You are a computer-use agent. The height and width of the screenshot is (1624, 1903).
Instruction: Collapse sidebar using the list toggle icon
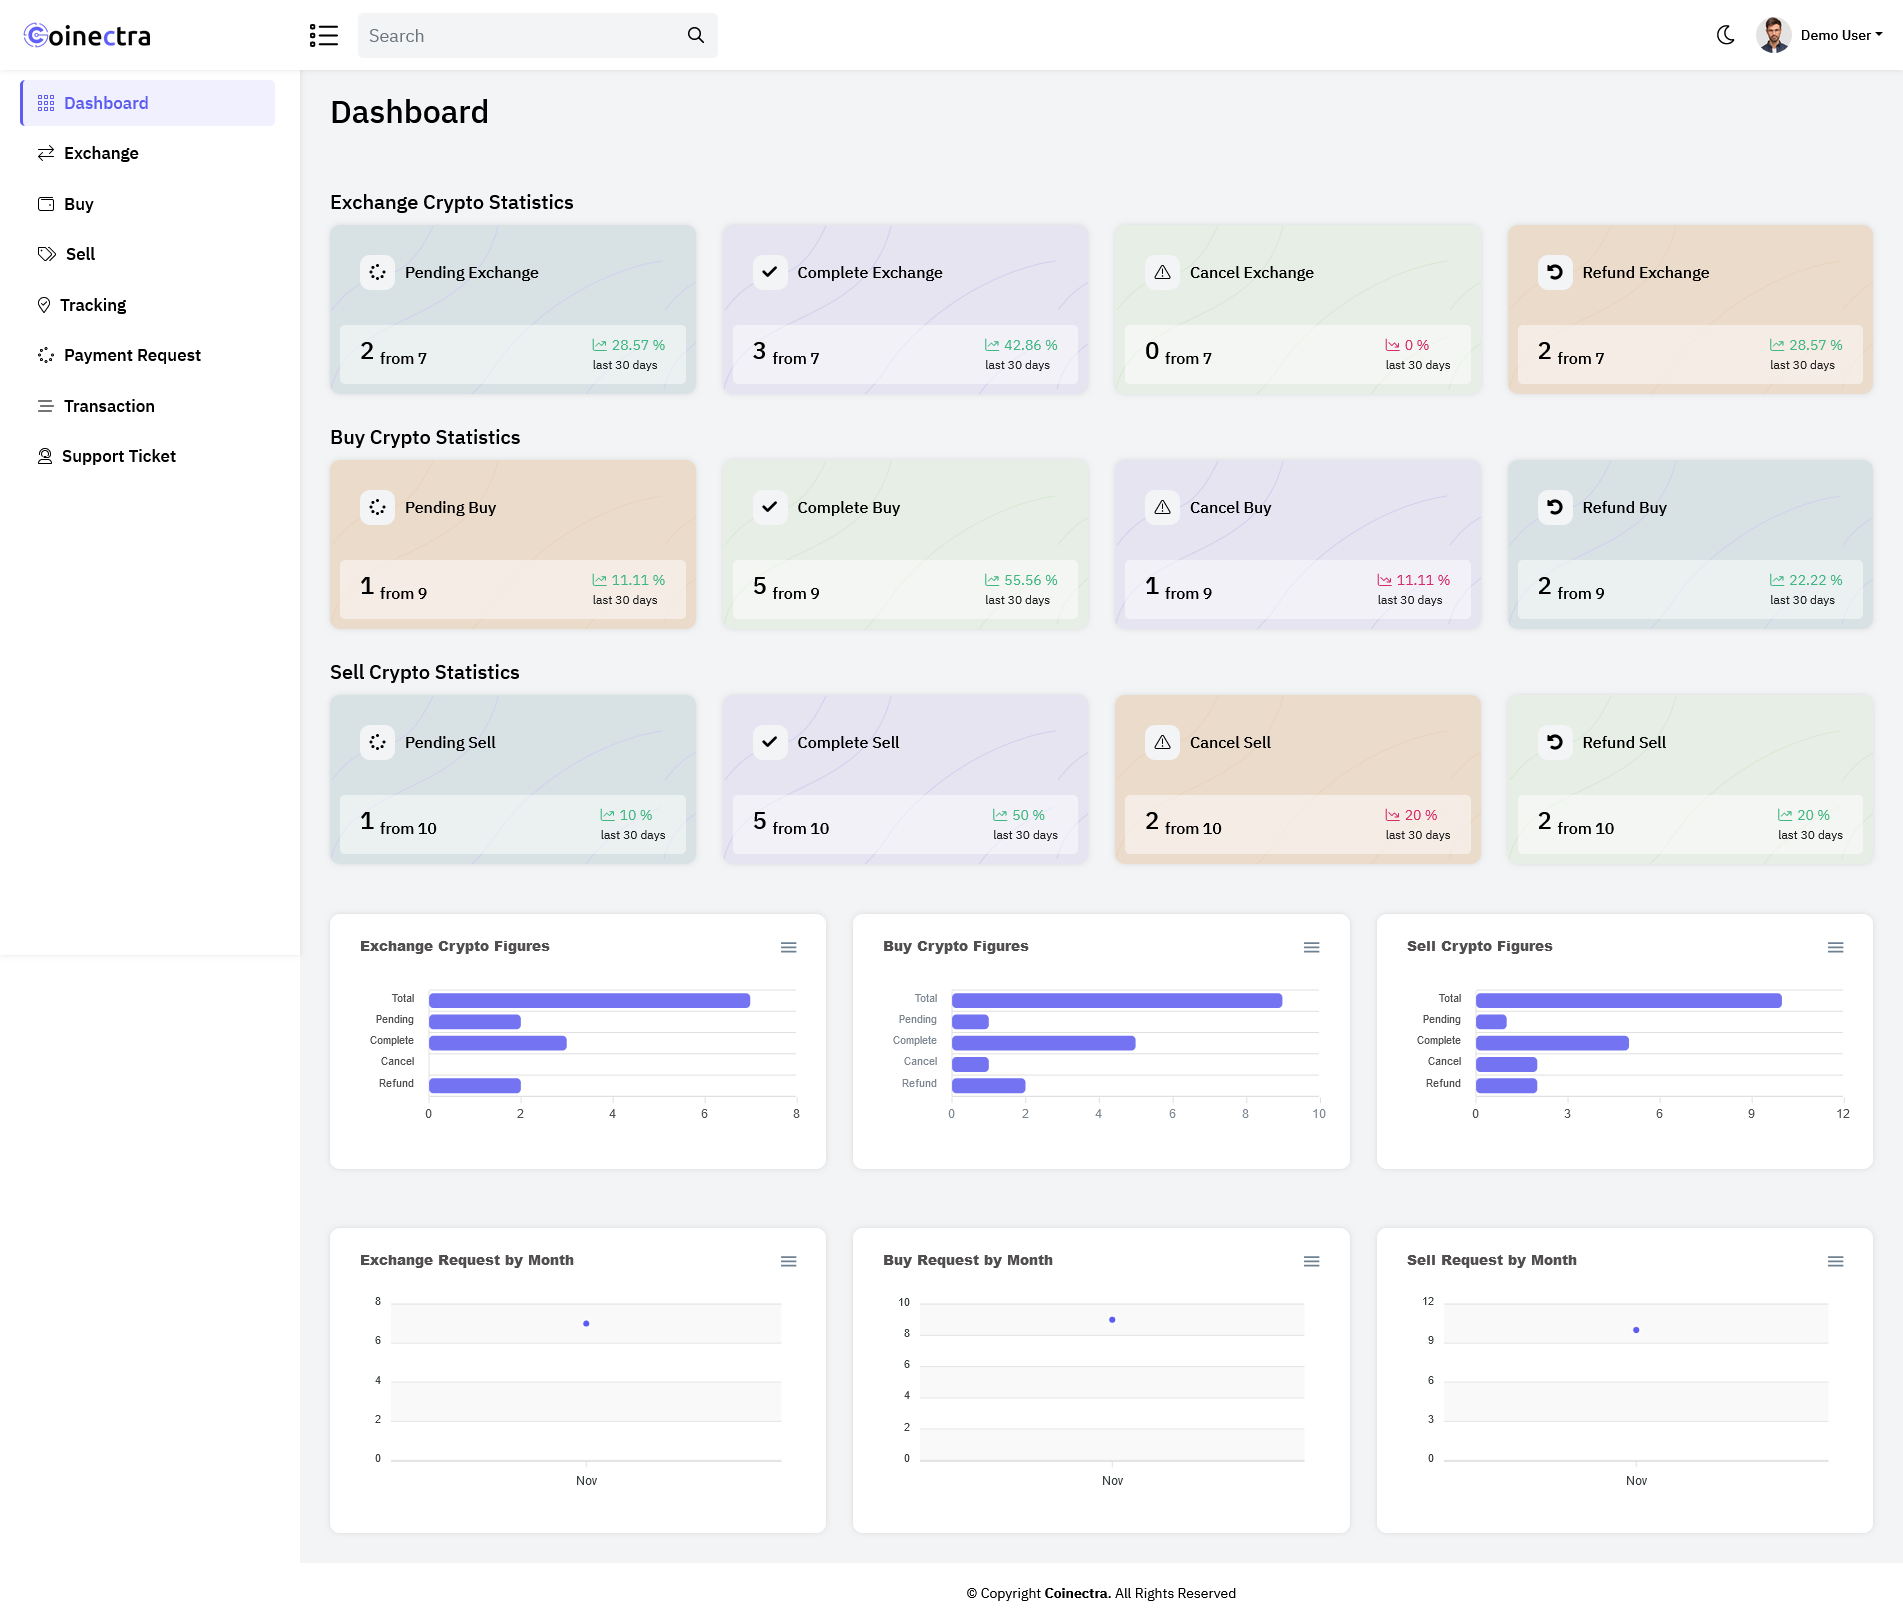[x=323, y=35]
